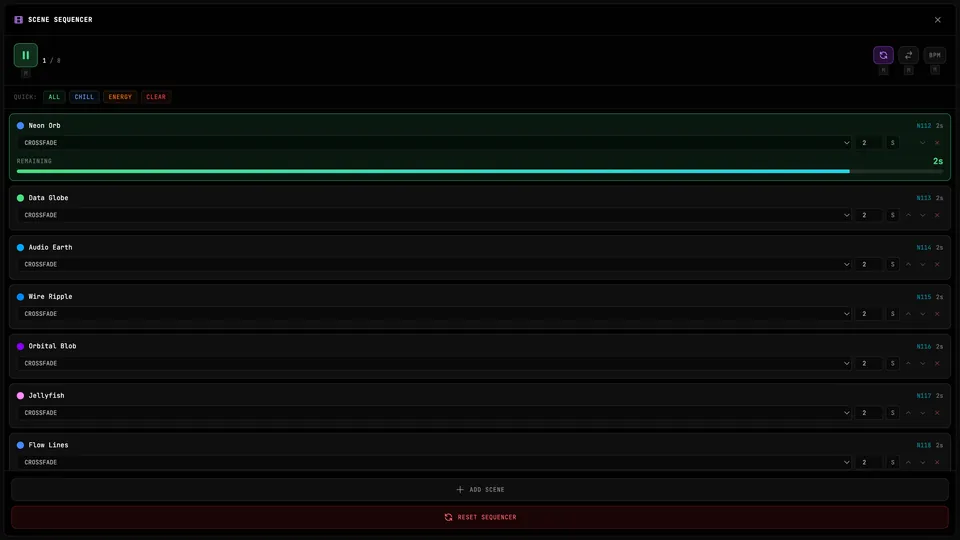The width and height of the screenshot is (960, 540).
Task: Toggle seconds unit for Jellyfish
Action: click(893, 413)
